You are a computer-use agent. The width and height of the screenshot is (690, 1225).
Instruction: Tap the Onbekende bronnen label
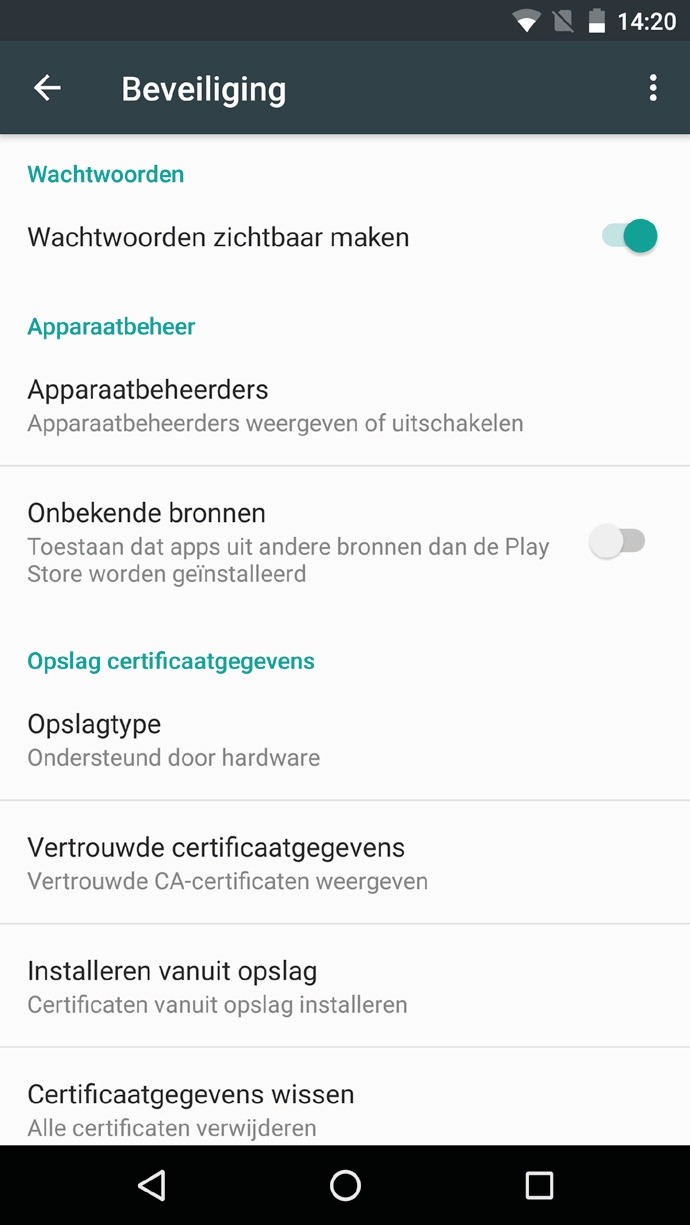(146, 513)
